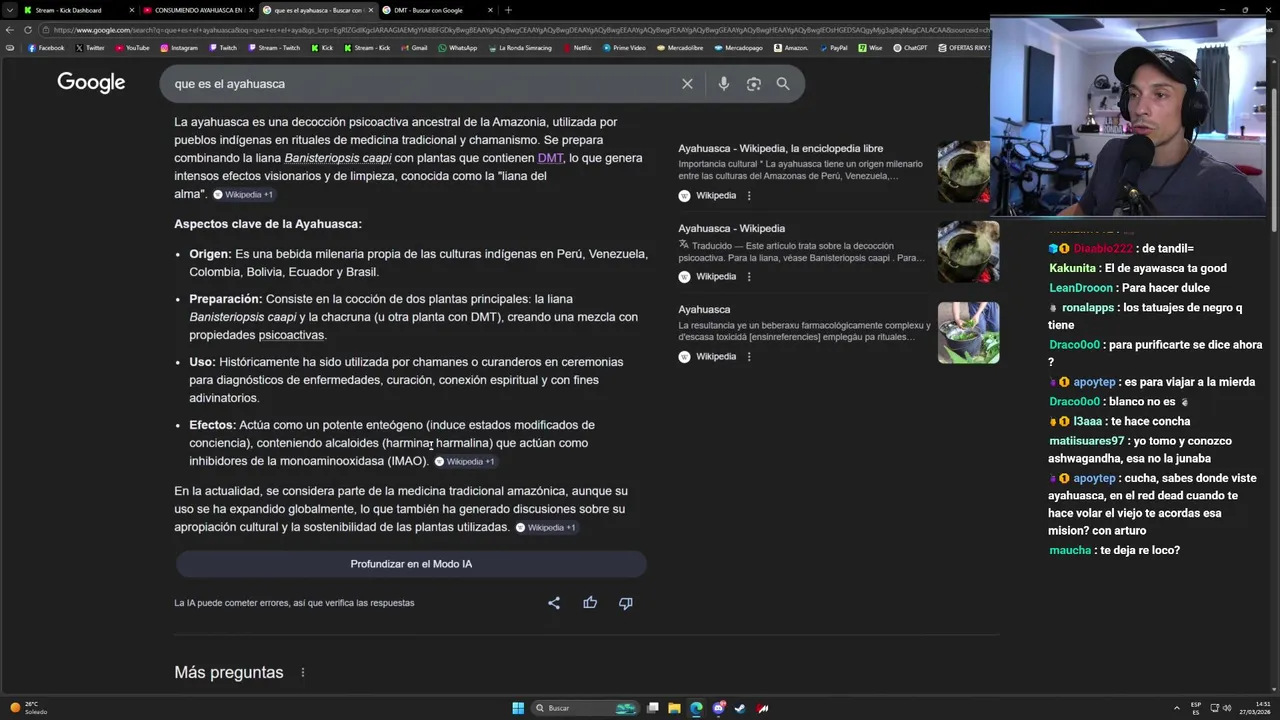This screenshot has width=1280, height=720.
Task: Open a new browser tab
Action: pyautogui.click(x=508, y=10)
